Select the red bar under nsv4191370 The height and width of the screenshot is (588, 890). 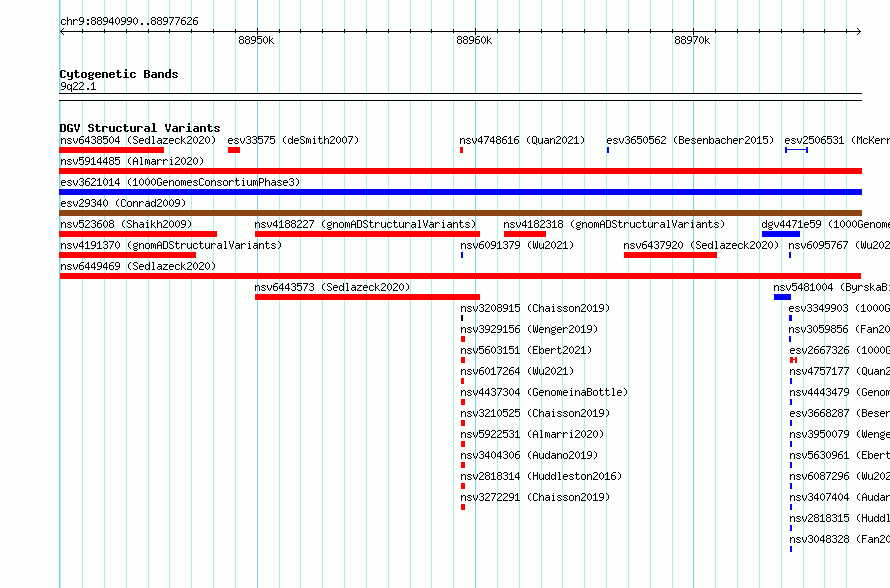pos(128,255)
